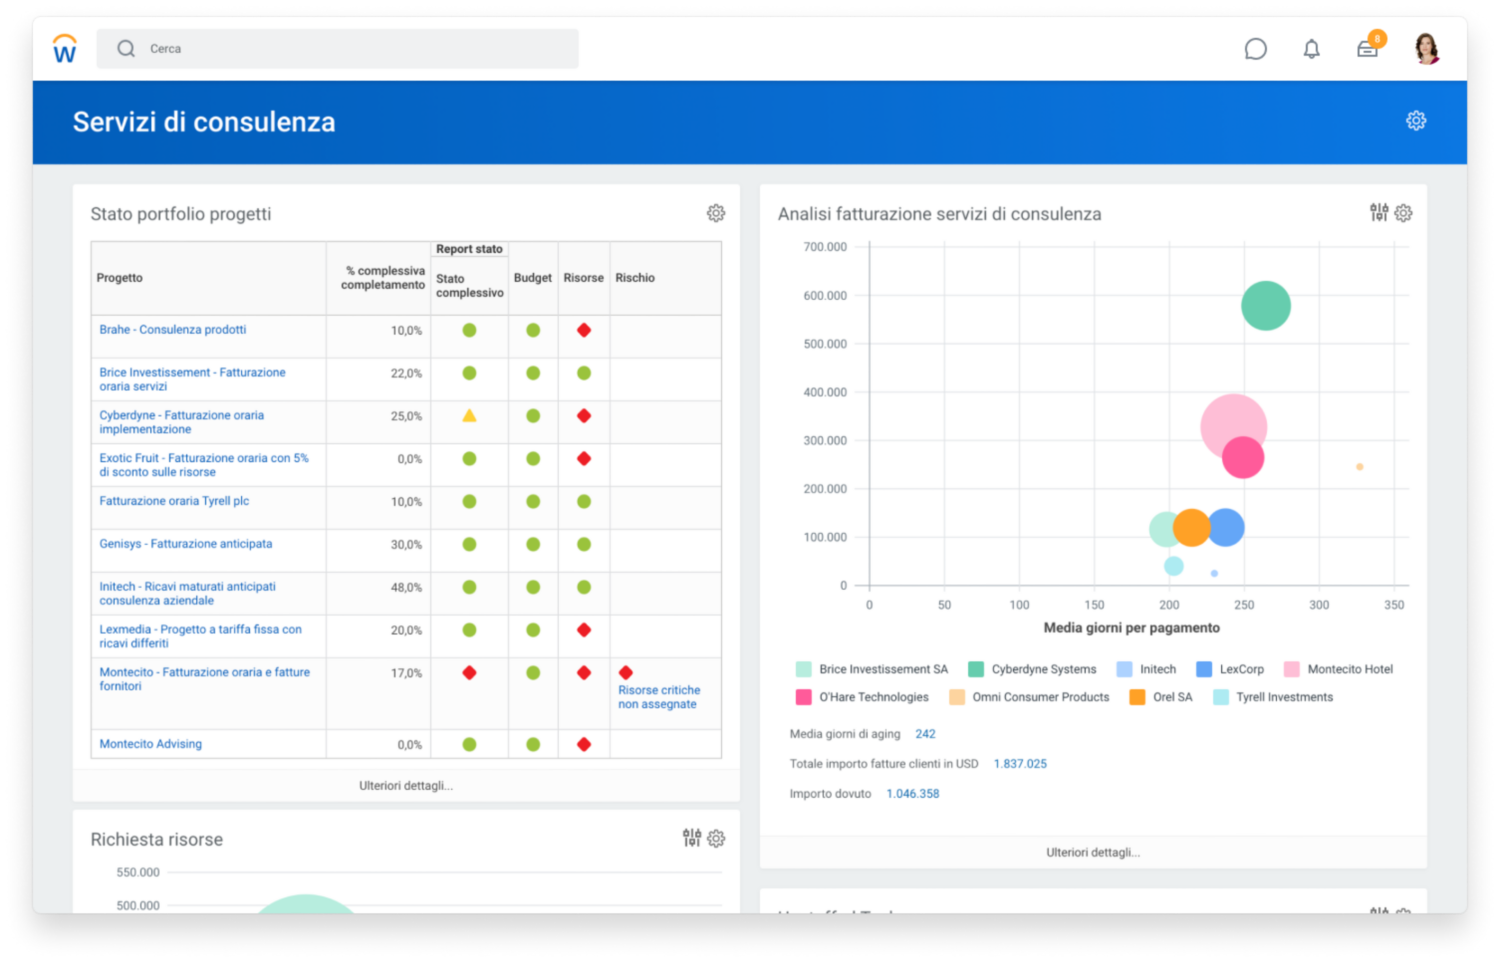Screen dimensions: 1500x963
Task: Toggle Orel SA legend swatch
Action: [1137, 697]
